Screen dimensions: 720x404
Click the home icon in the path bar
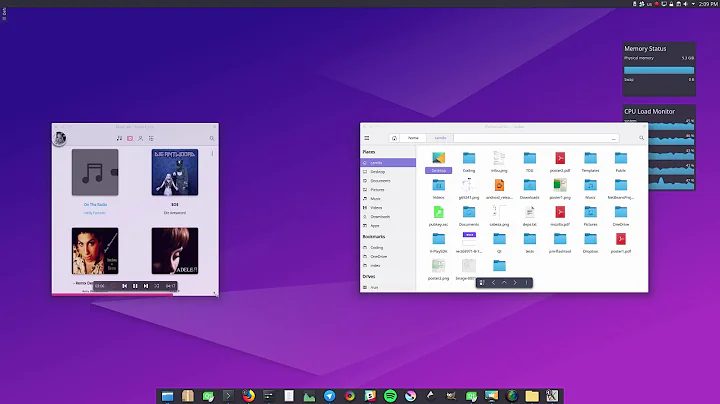tap(394, 138)
